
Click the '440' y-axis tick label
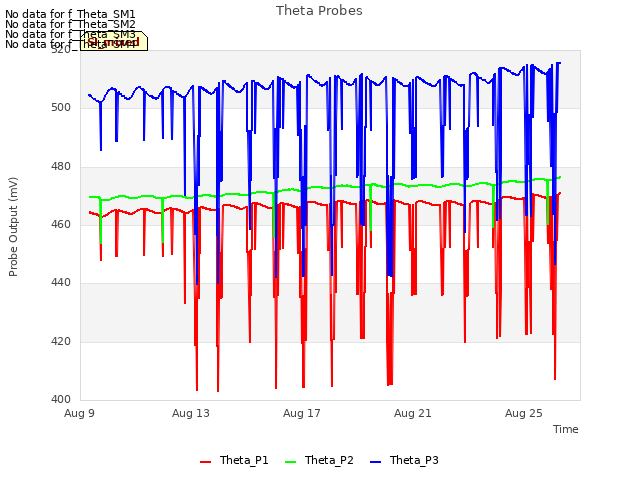[61, 282]
